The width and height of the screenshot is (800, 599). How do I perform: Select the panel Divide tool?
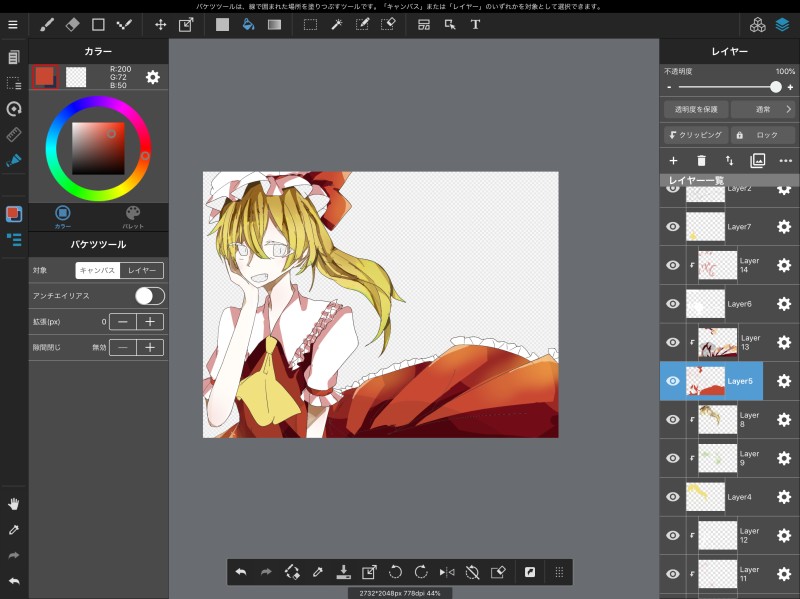pos(424,24)
